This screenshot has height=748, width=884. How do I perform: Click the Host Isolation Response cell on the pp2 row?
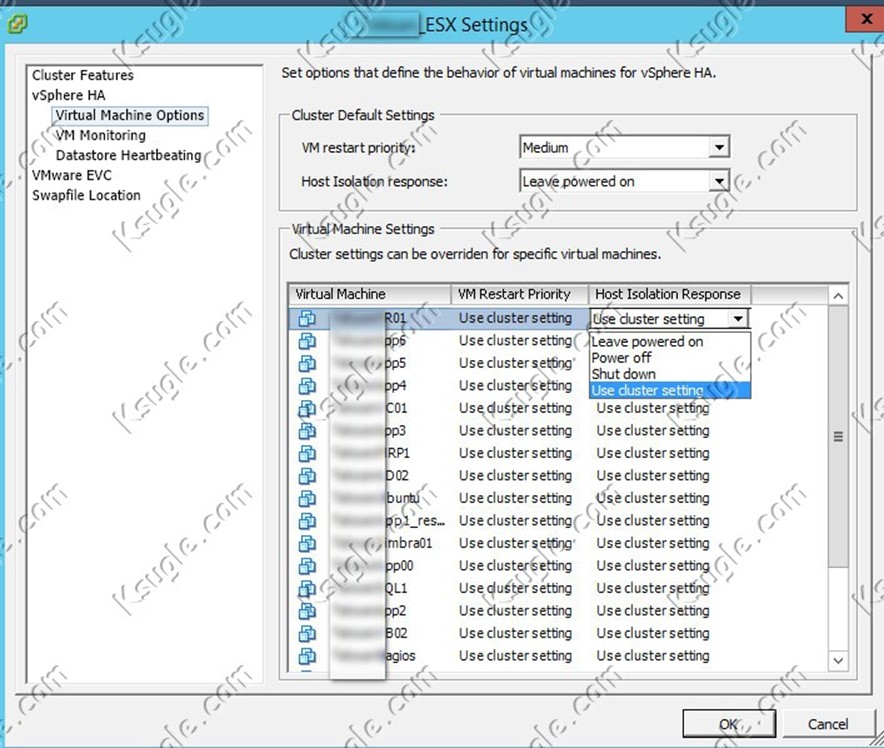coord(653,612)
